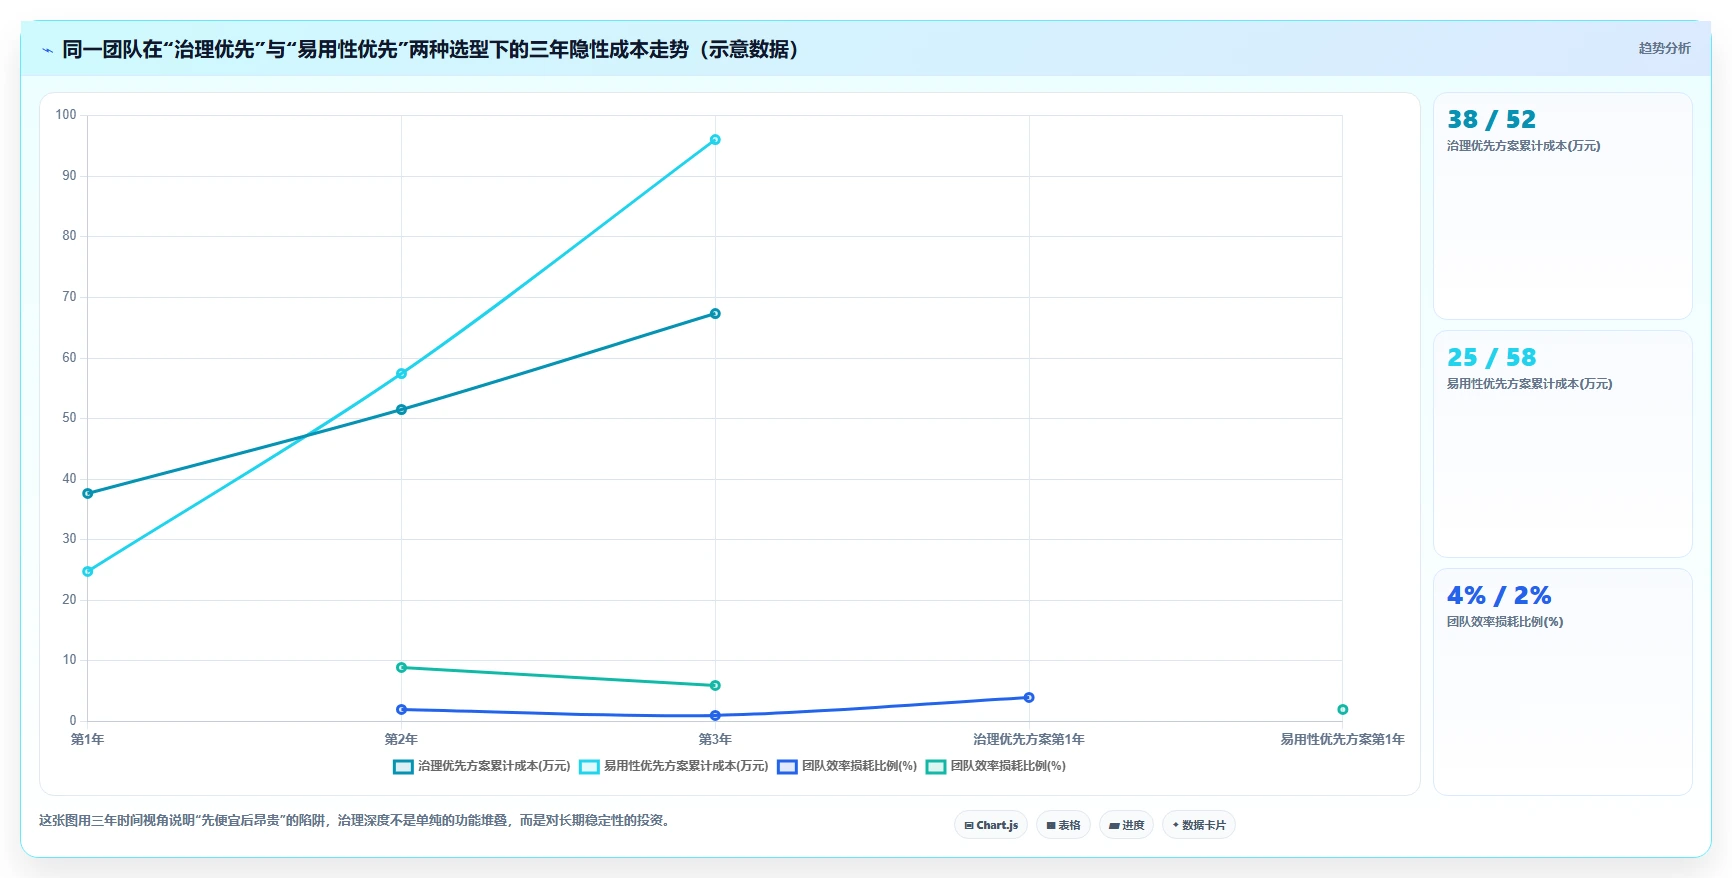Click the blue point at 治理优先方案第1年
1732x878 pixels.
pos(1029,698)
